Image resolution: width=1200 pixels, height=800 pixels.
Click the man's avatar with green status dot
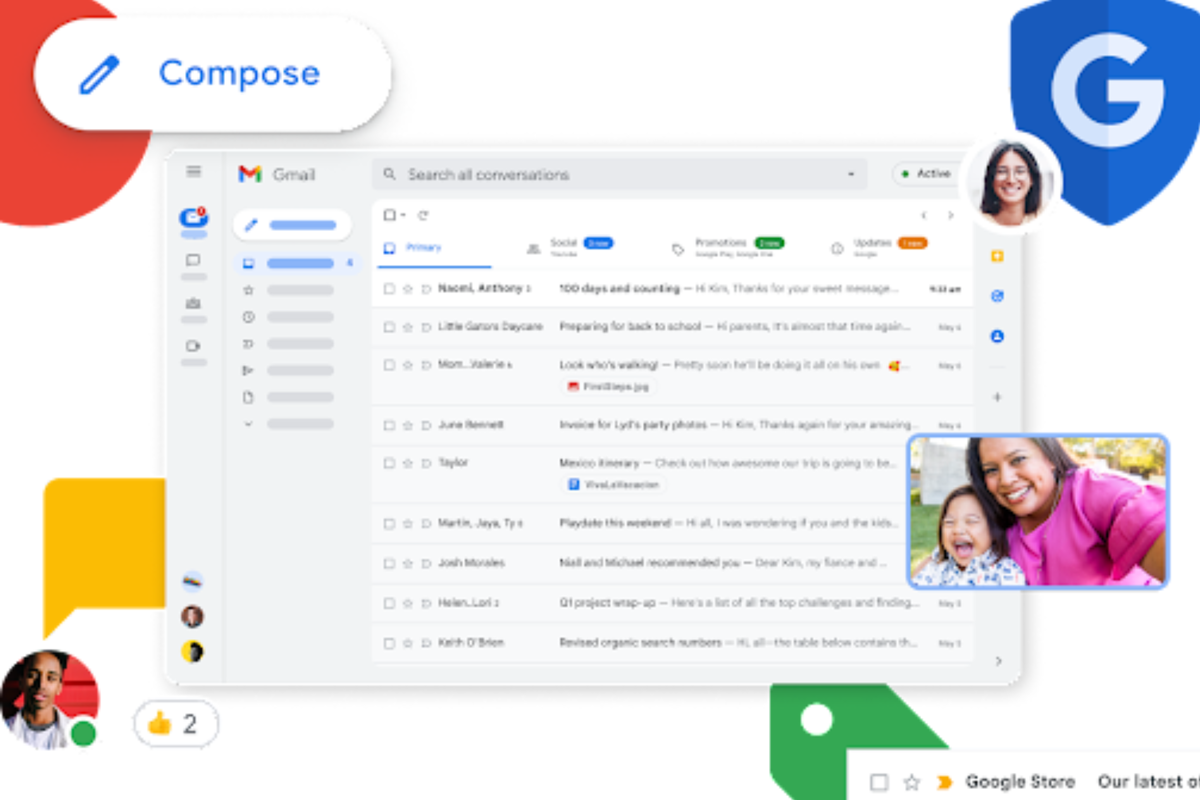click(x=50, y=700)
